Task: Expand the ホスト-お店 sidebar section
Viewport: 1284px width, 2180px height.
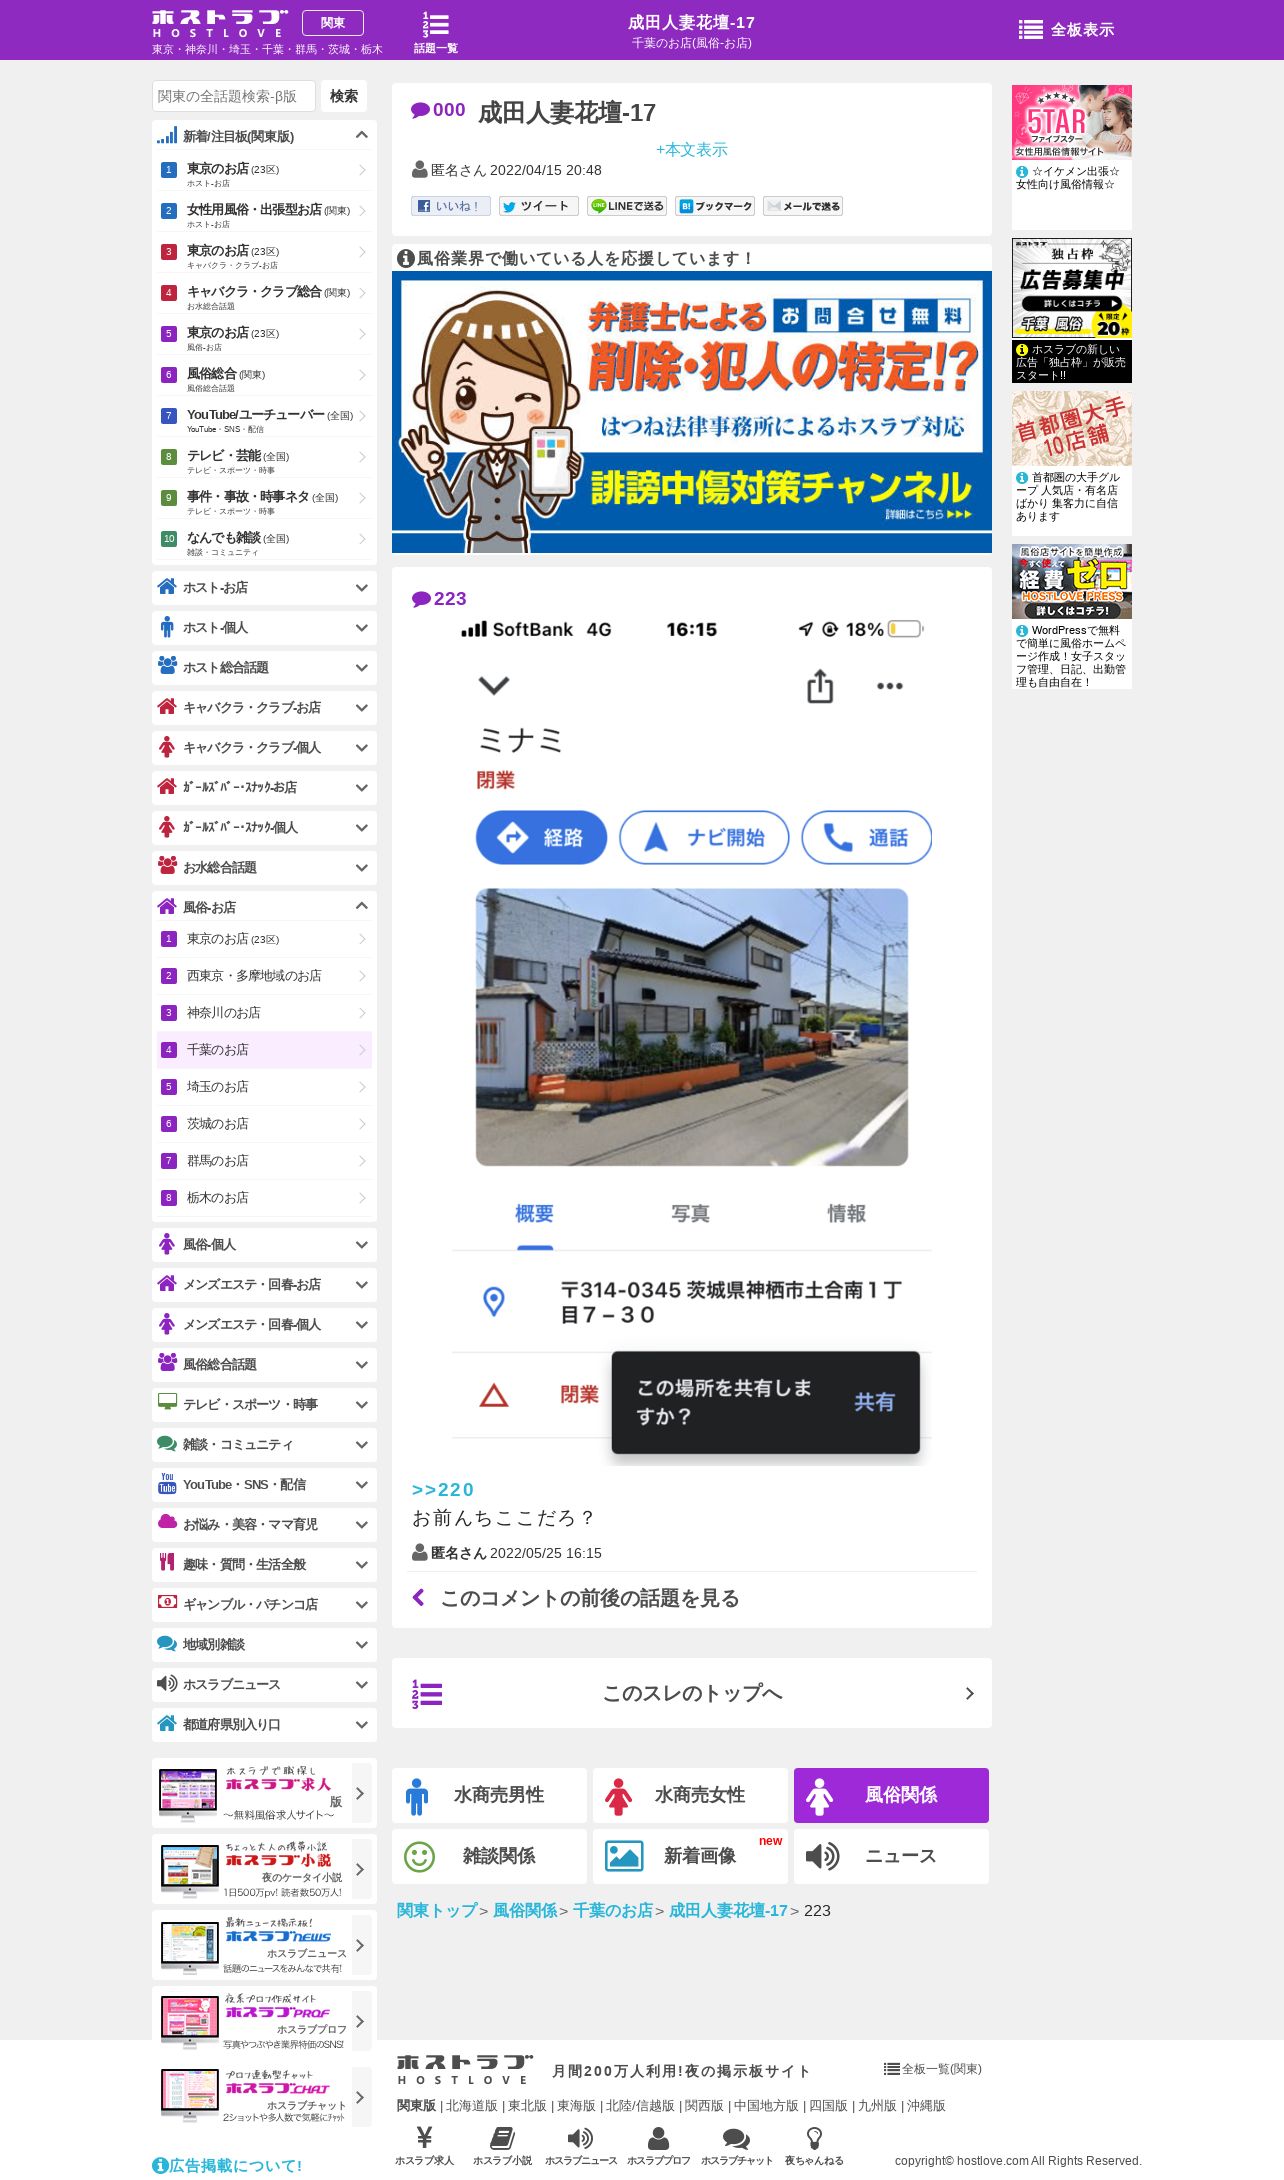Action: 264,587
